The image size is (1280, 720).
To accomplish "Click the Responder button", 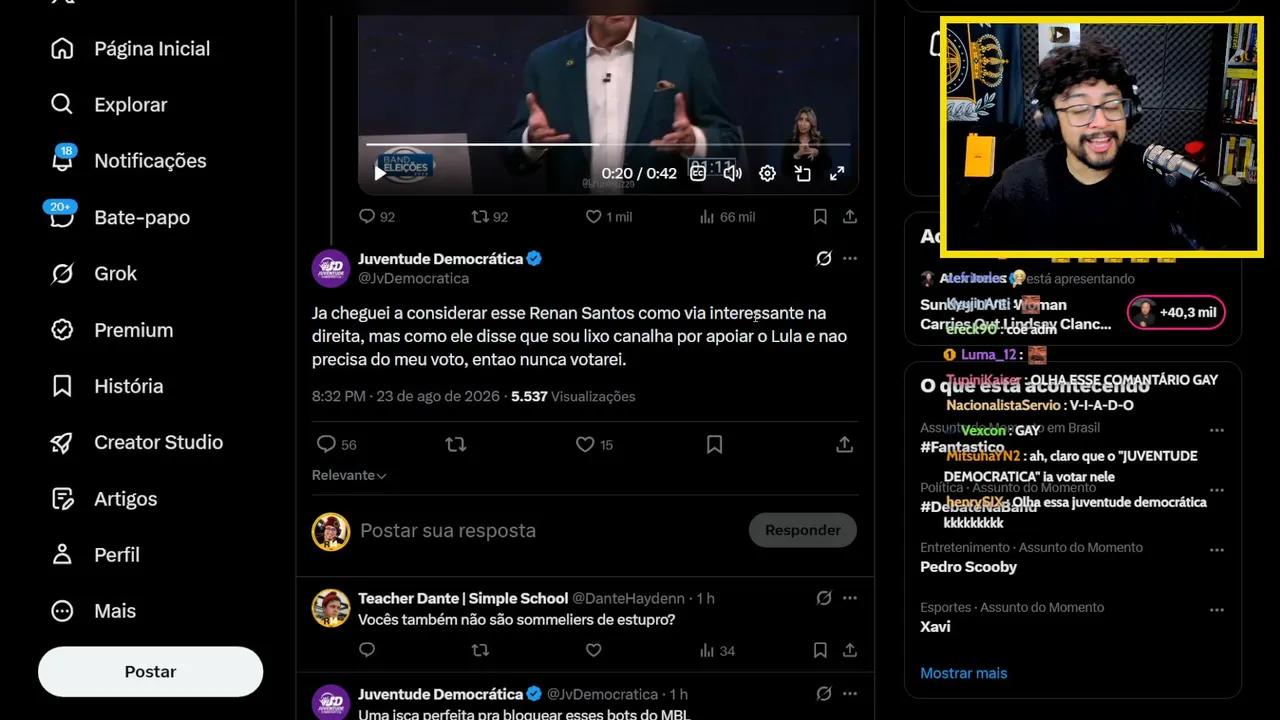I will point(803,530).
